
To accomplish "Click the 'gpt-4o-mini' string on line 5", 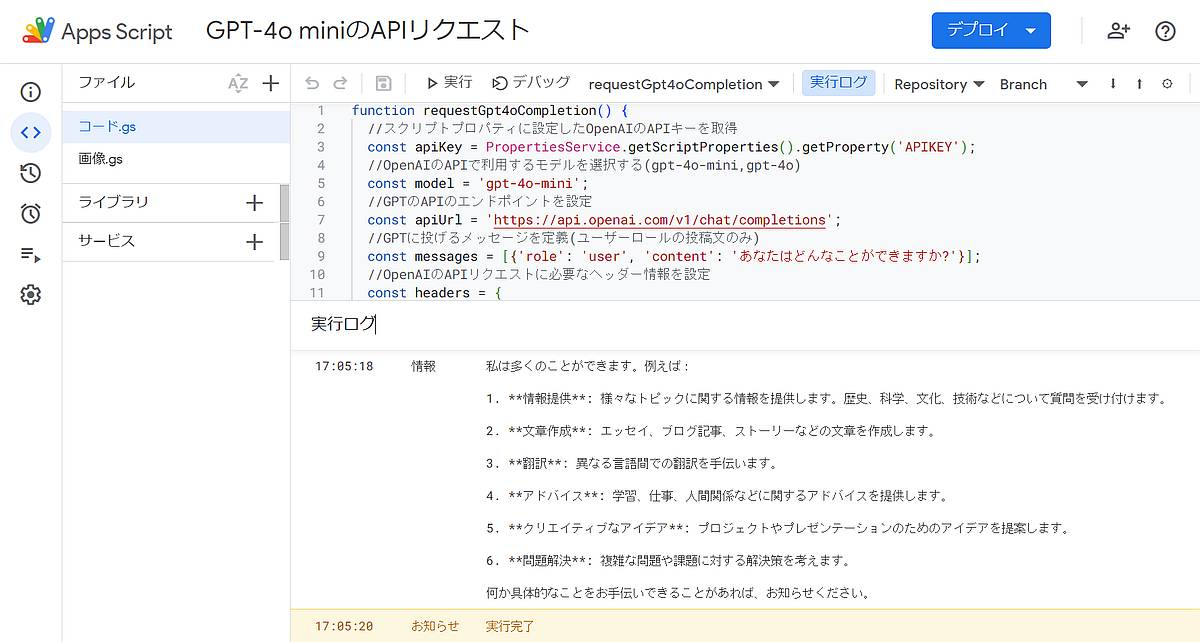I will 530,183.
